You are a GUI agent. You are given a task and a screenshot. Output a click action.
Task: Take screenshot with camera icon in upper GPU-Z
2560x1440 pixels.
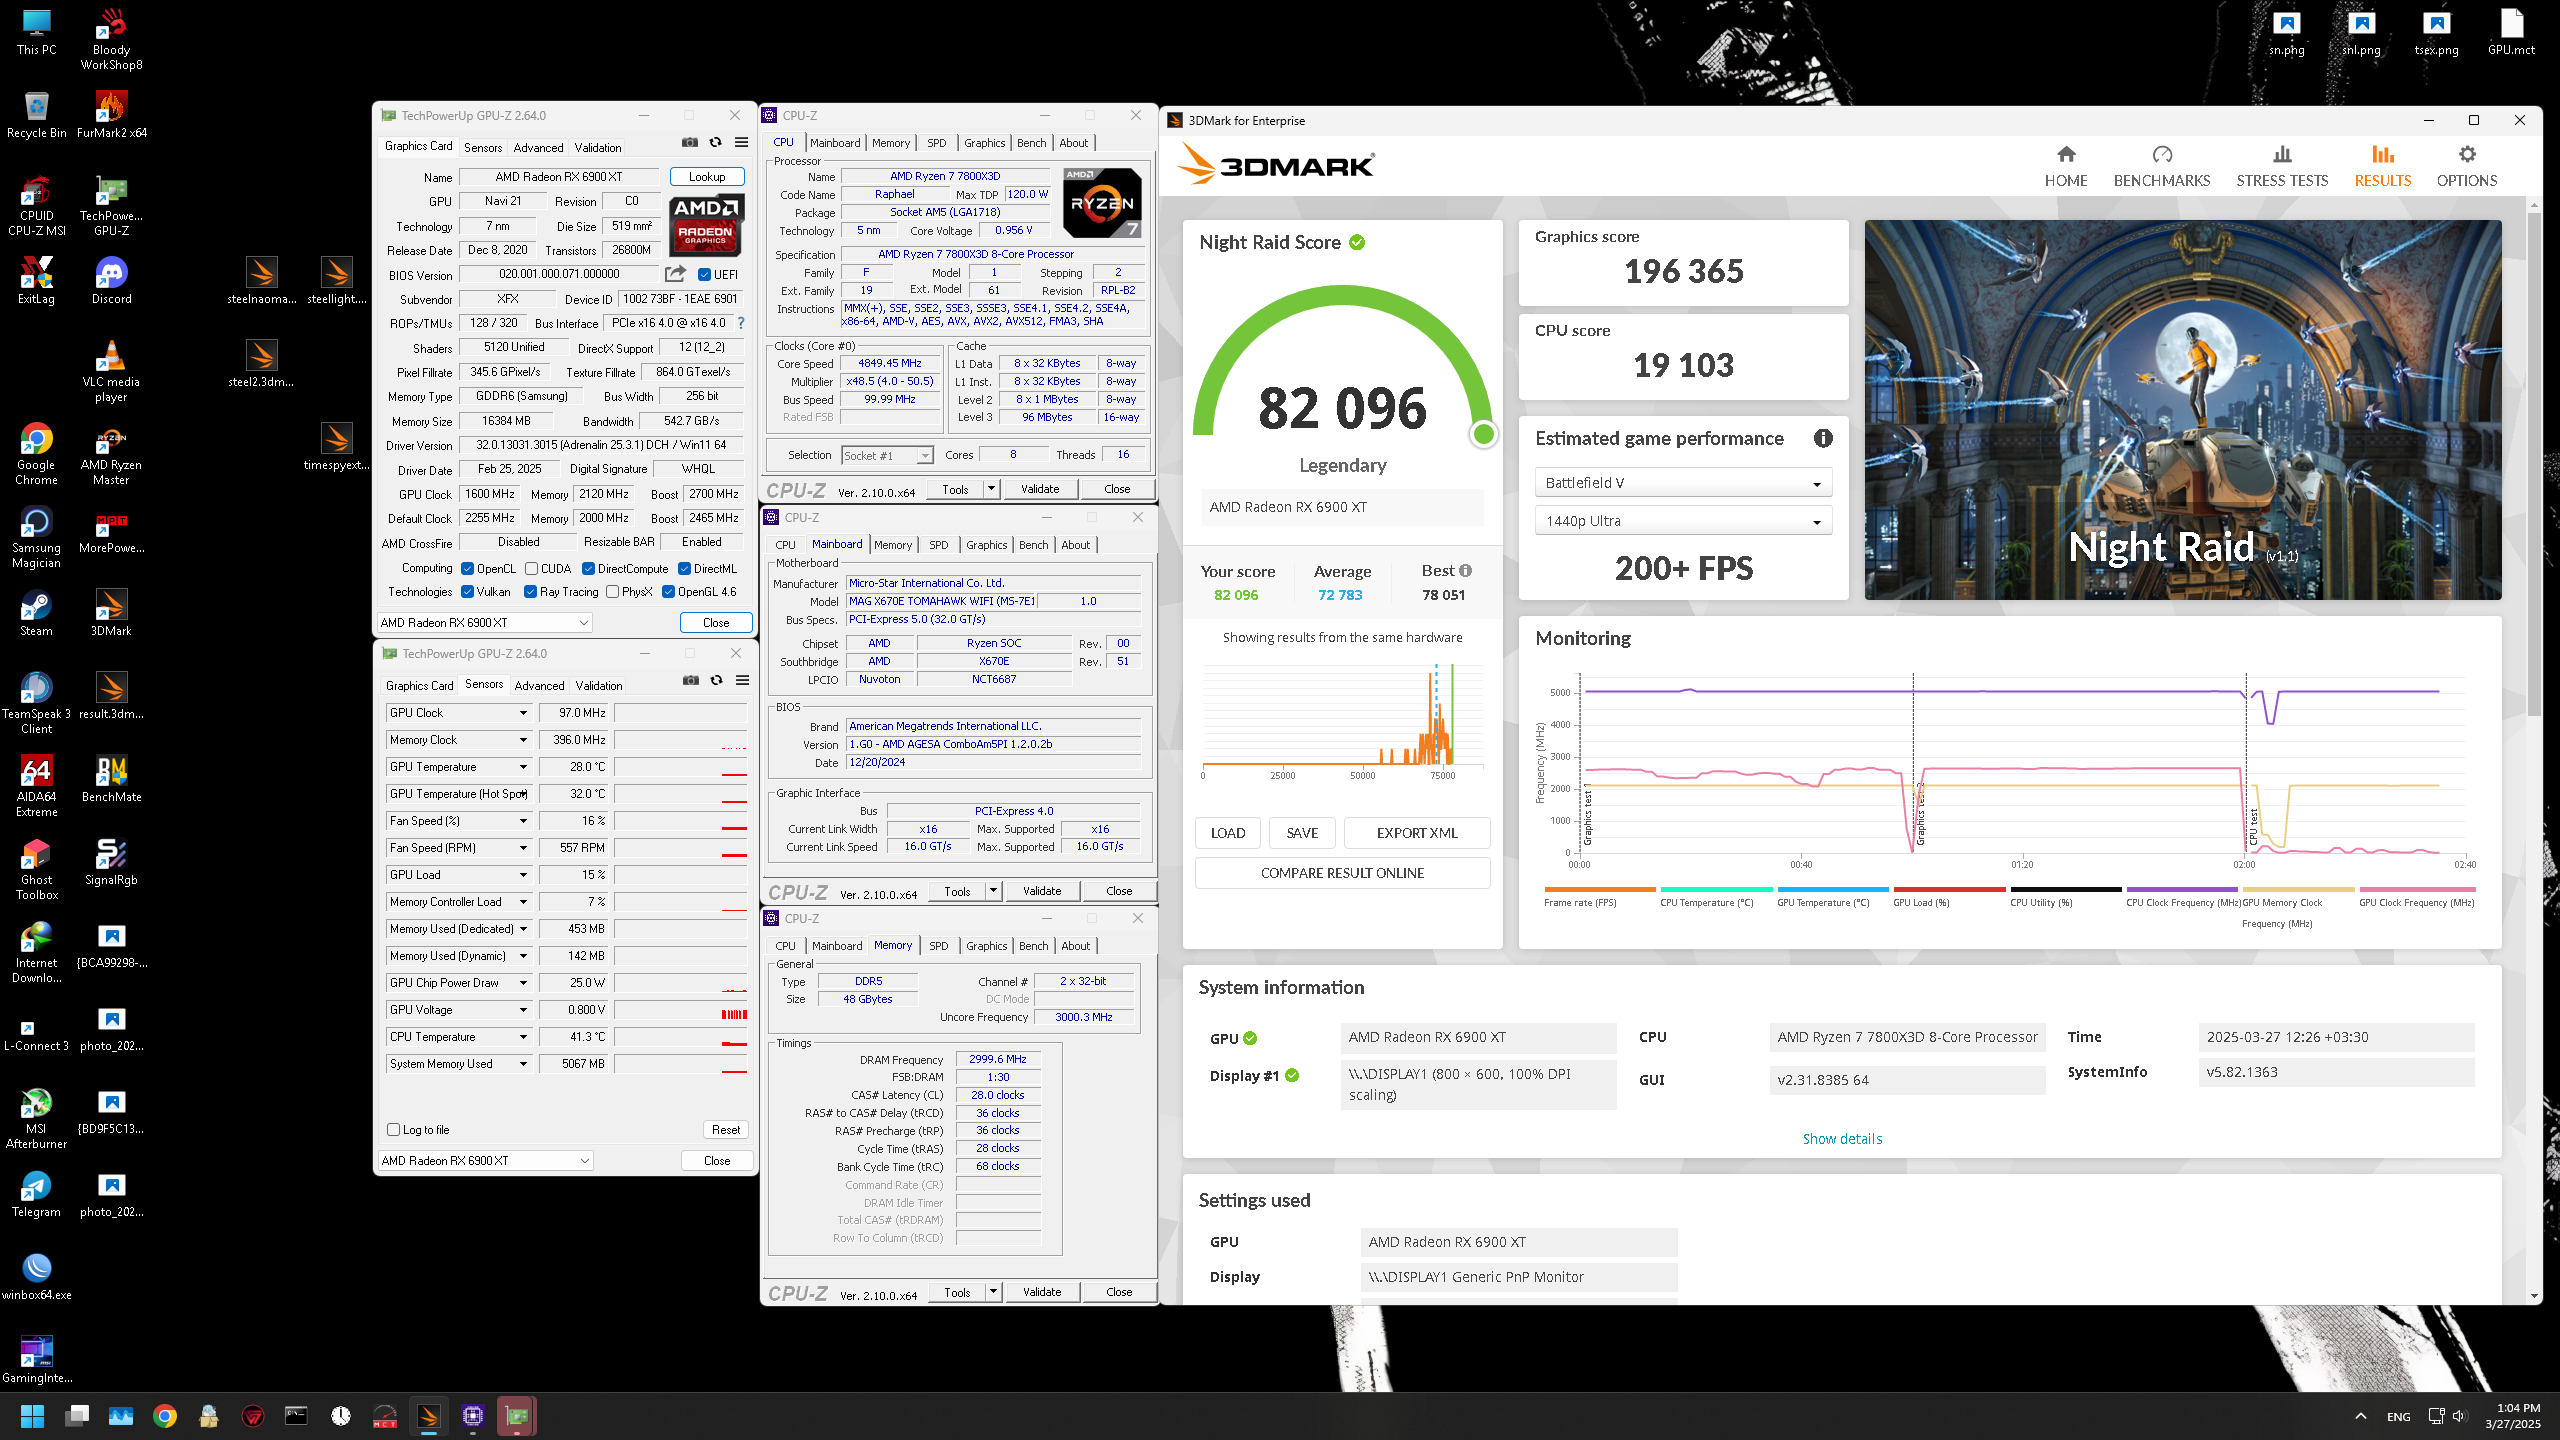tap(690, 142)
